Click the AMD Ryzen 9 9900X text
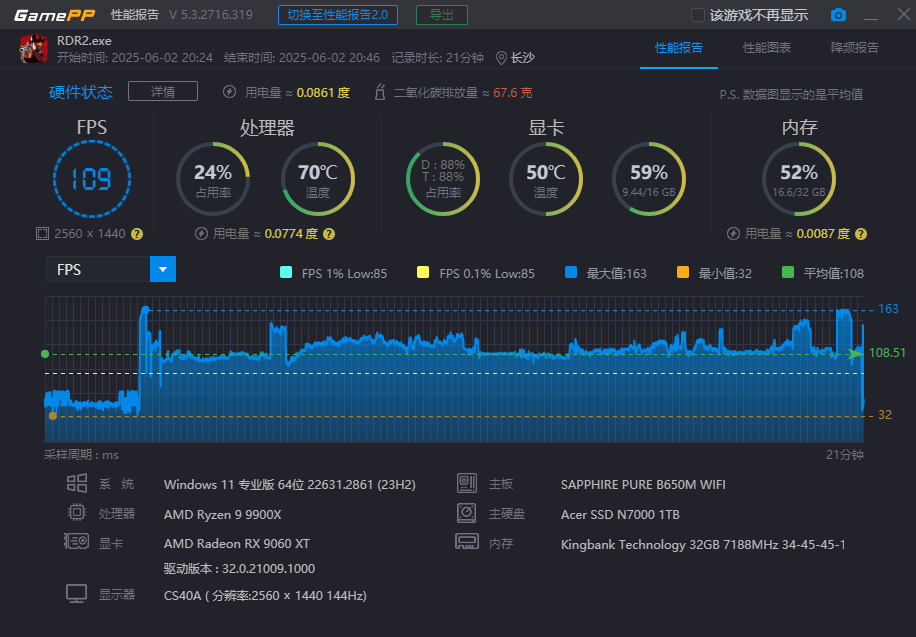916x637 pixels. tap(223, 515)
